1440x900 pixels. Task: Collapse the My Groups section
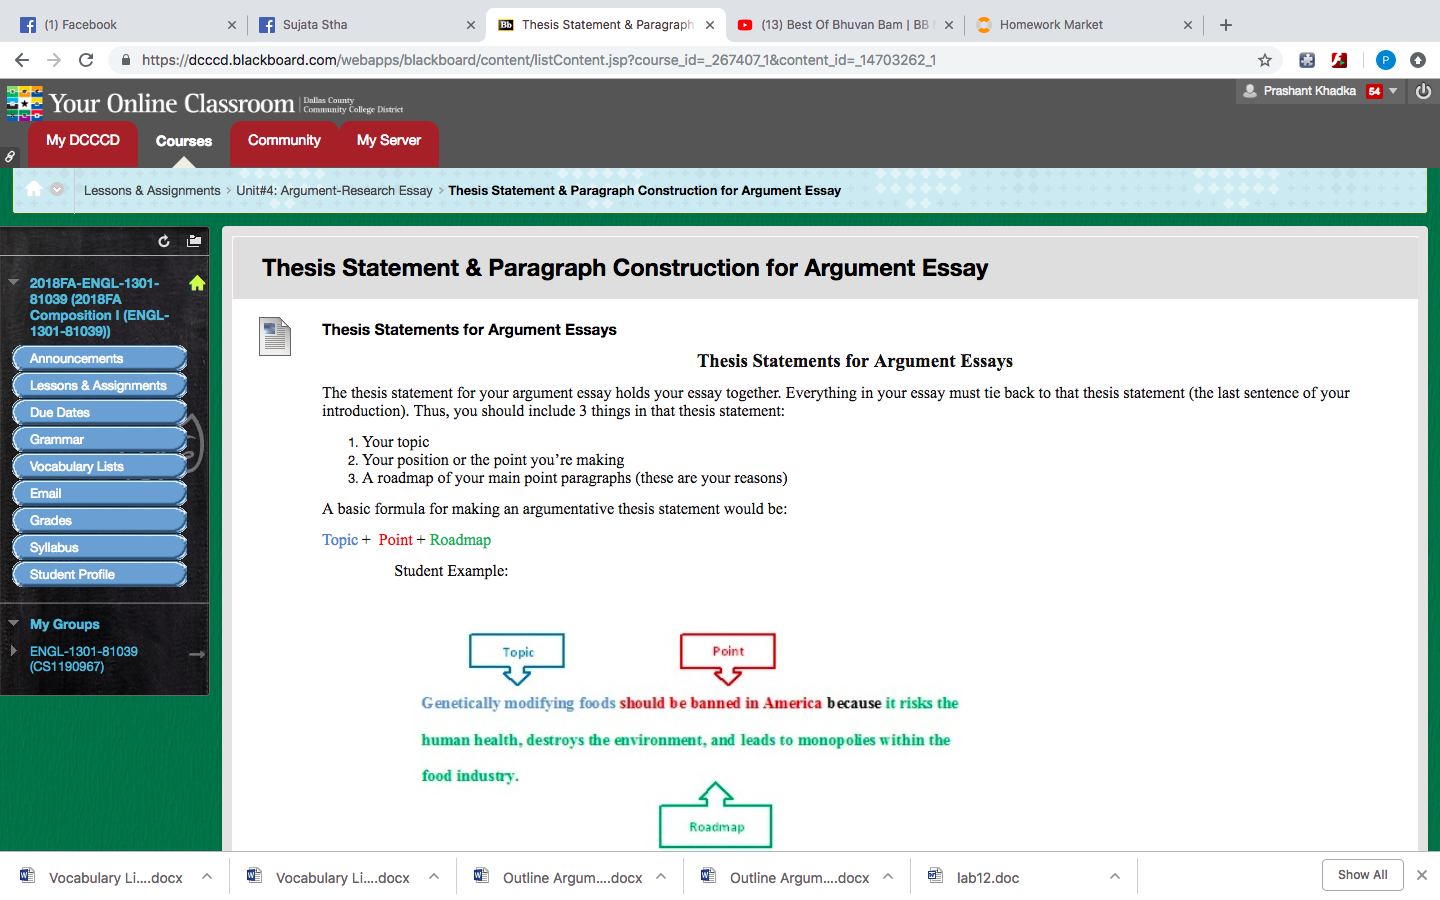point(13,623)
